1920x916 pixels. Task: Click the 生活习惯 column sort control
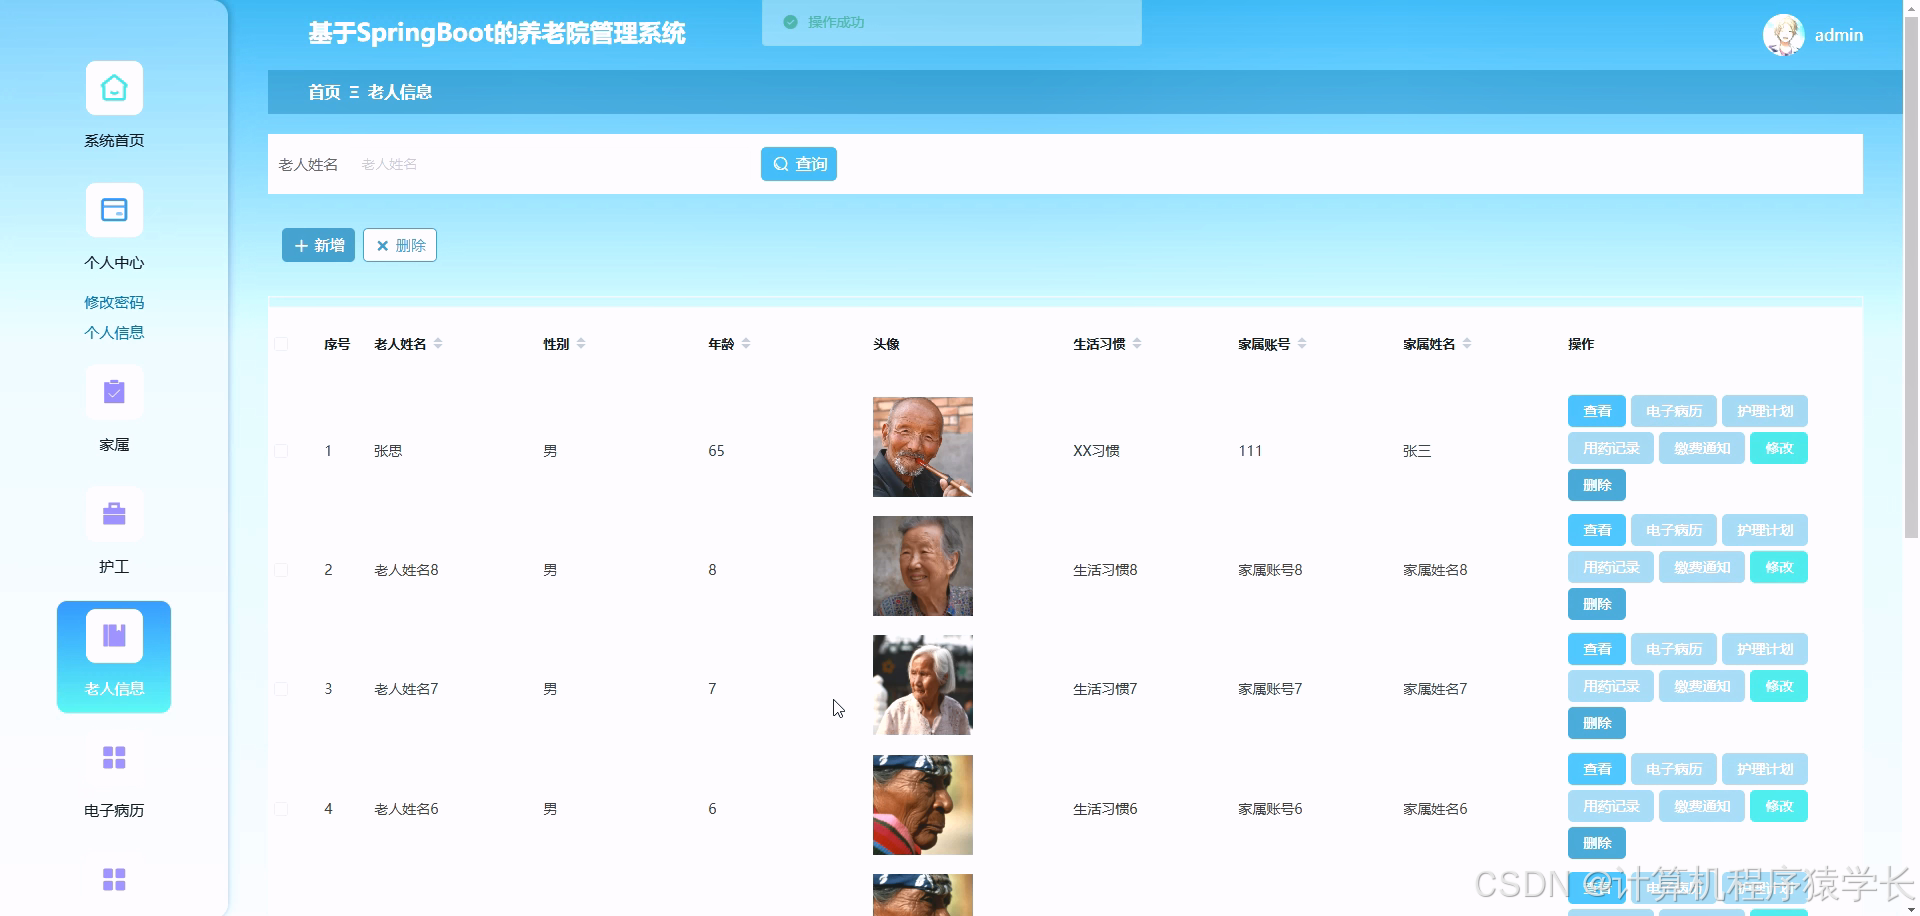1138,343
